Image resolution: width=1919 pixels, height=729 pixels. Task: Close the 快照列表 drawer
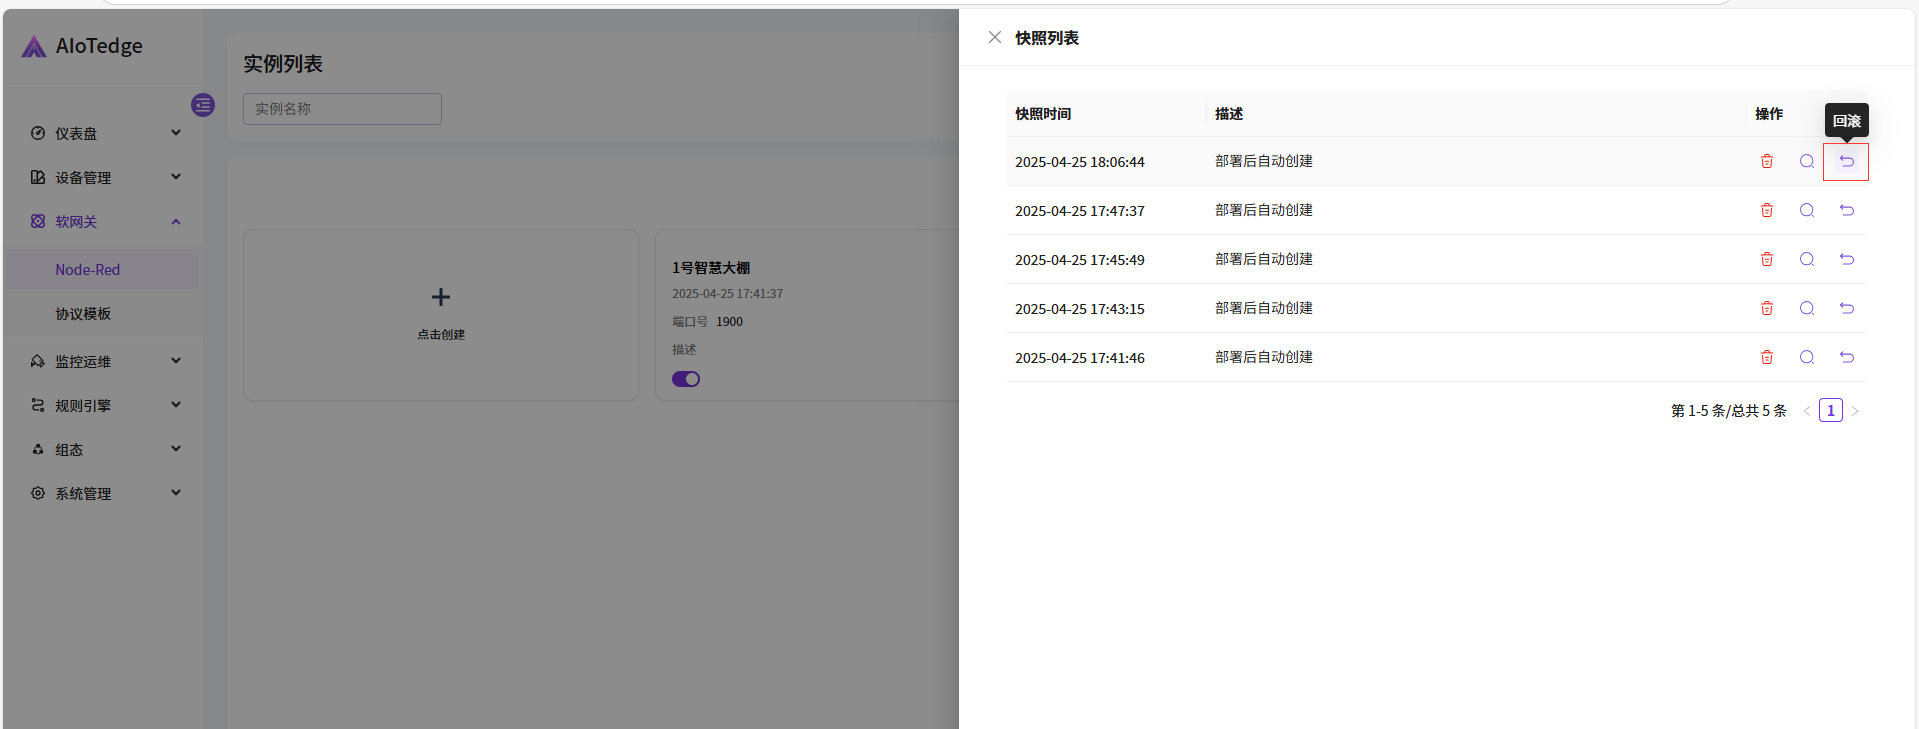point(994,38)
